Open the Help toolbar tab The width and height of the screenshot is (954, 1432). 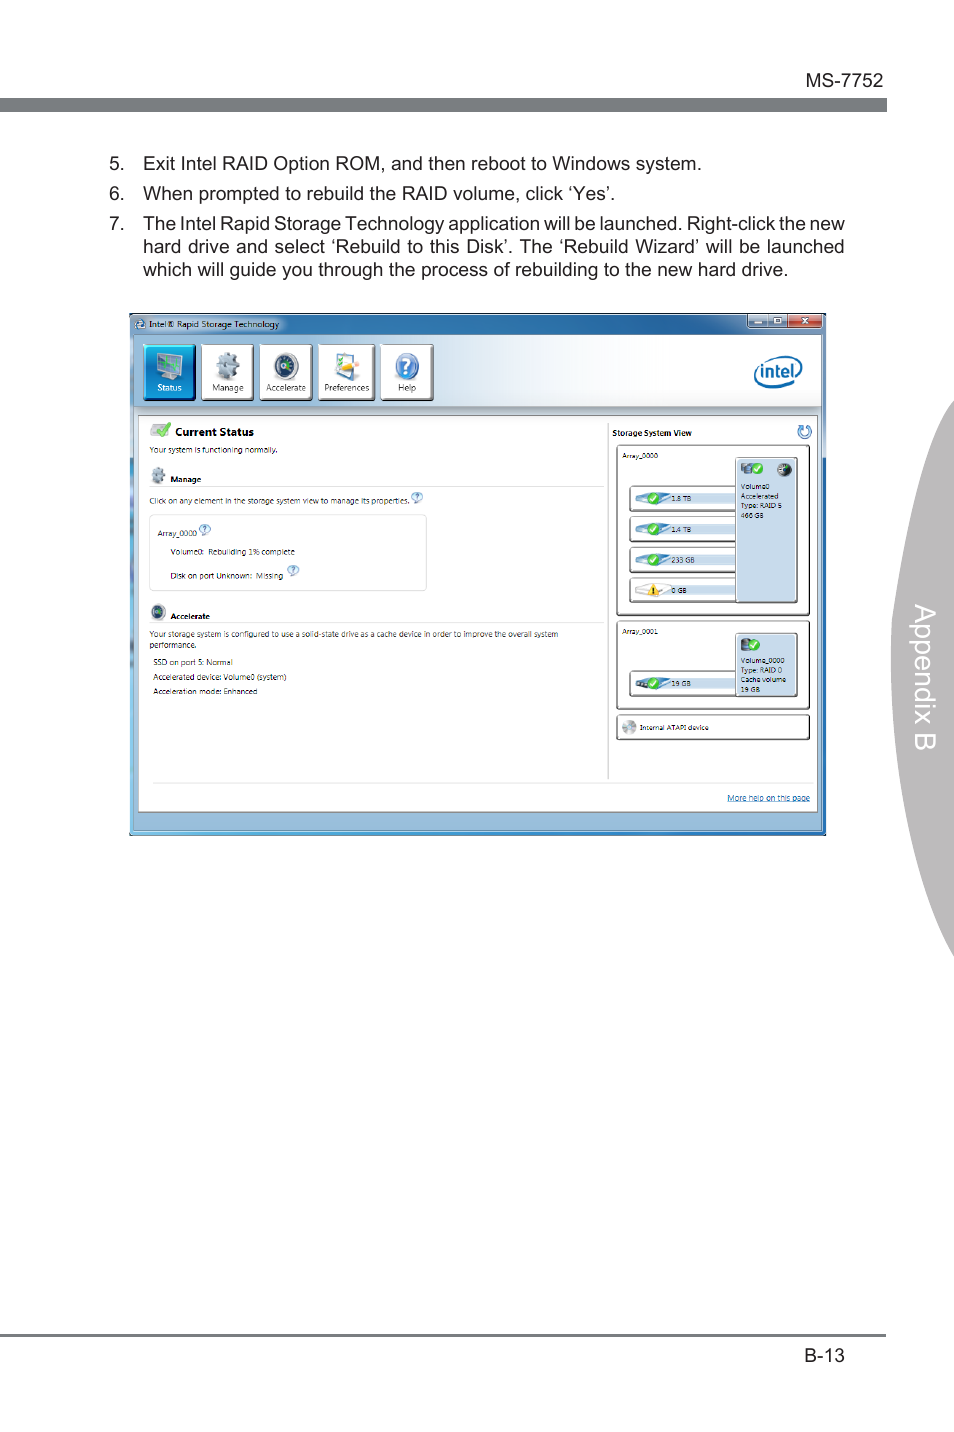click(407, 372)
